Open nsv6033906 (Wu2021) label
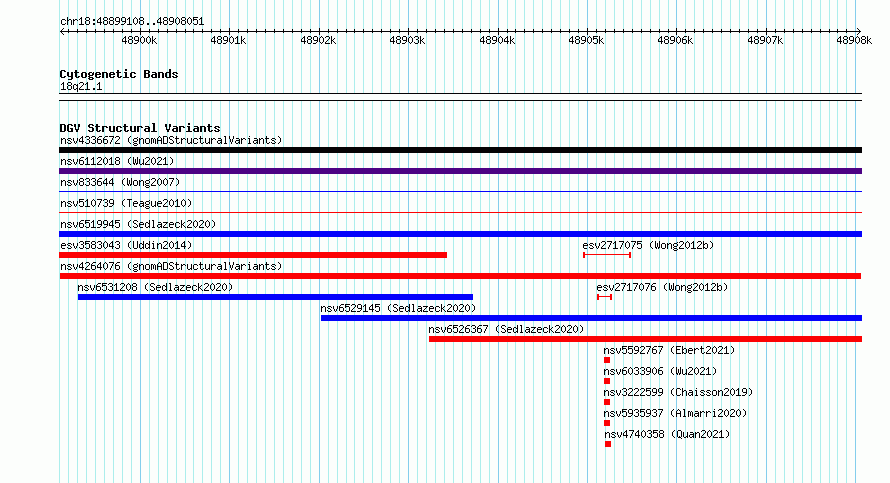Viewport: 890px width, 483px height. [x=660, y=371]
